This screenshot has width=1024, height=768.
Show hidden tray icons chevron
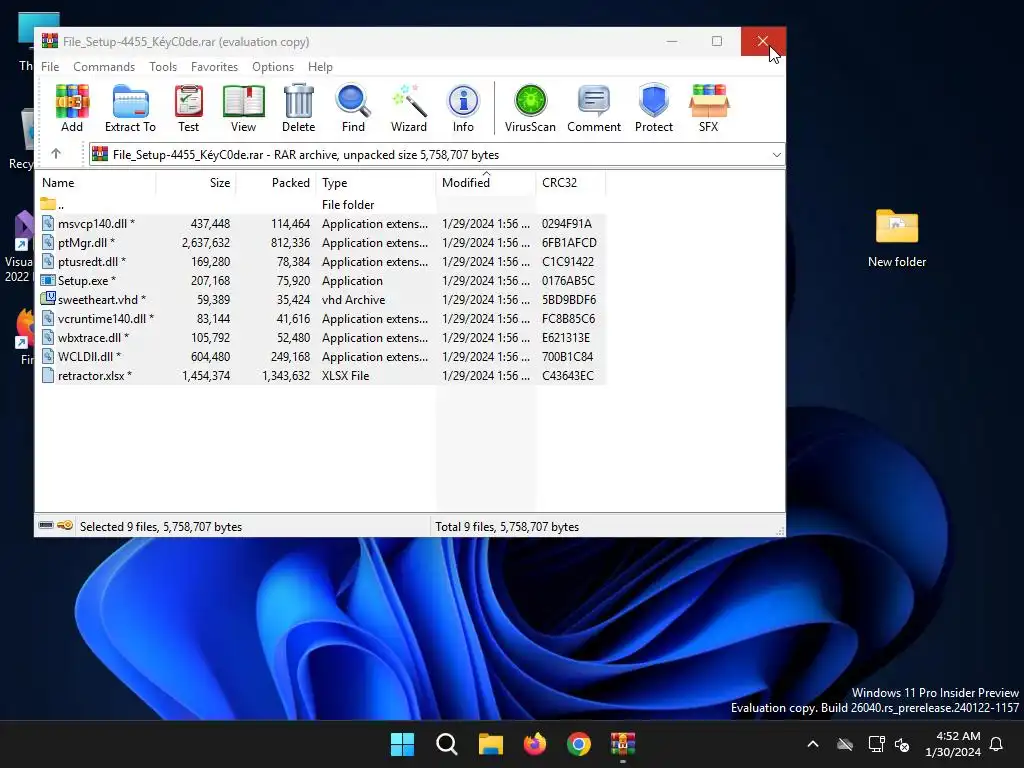coord(813,744)
